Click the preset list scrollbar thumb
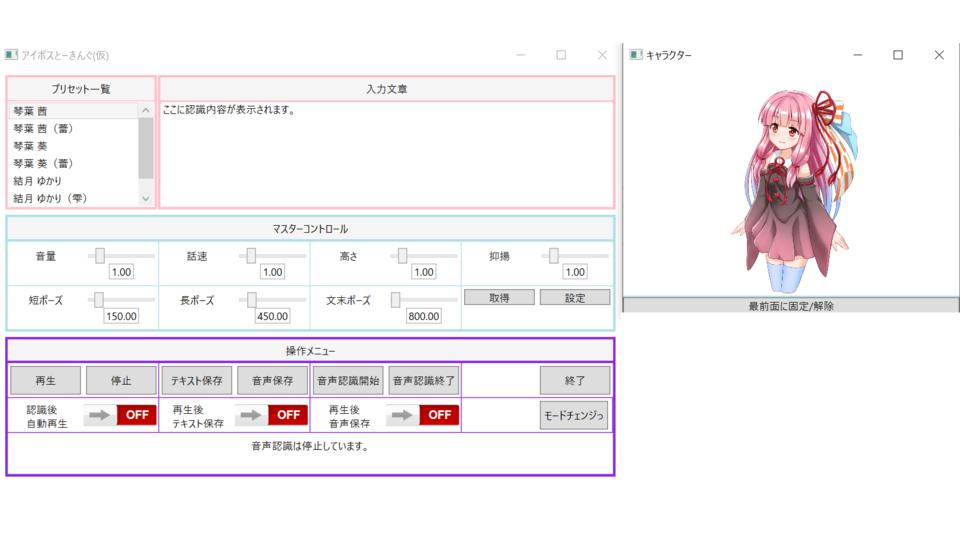The image size is (960, 540). click(146, 148)
